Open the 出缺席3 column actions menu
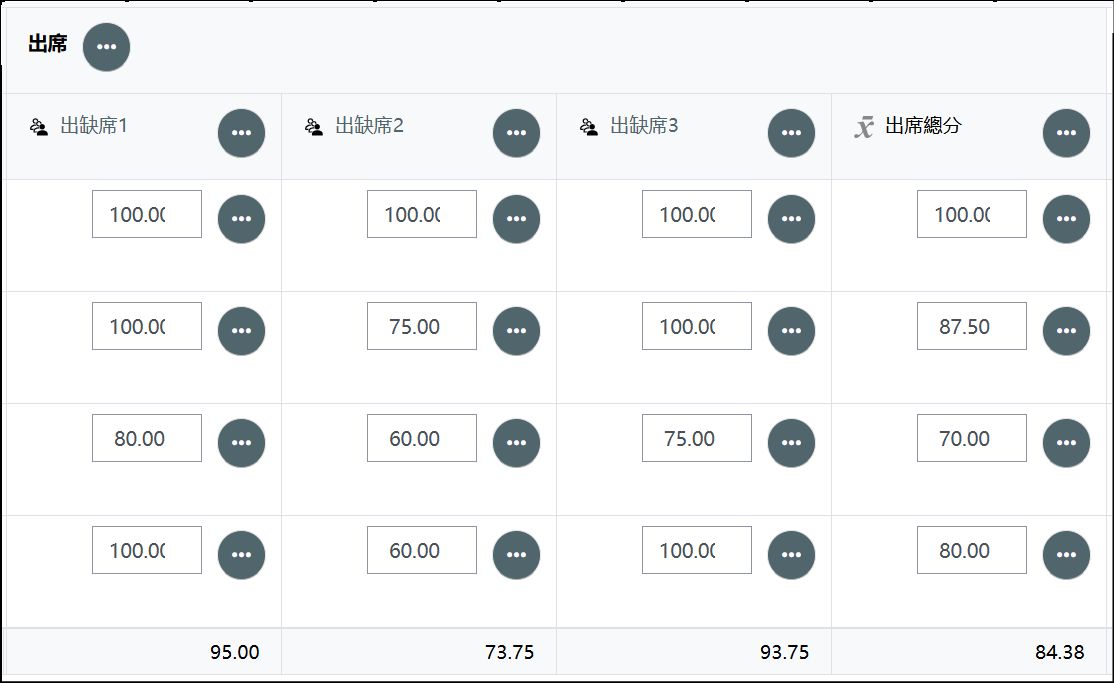1114x683 pixels. point(791,133)
